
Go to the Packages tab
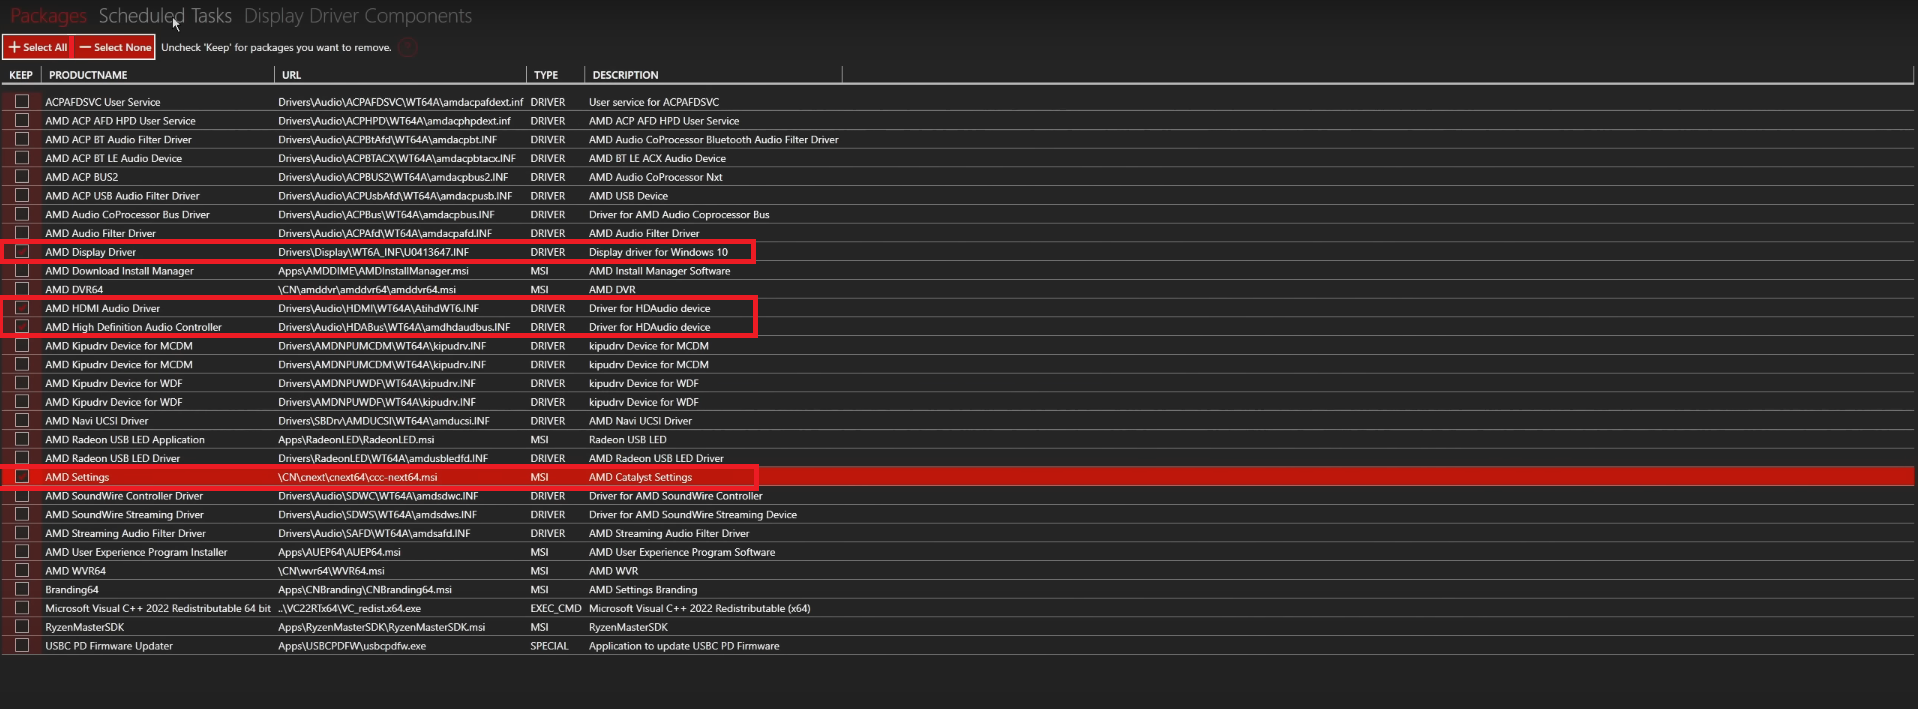click(x=48, y=16)
